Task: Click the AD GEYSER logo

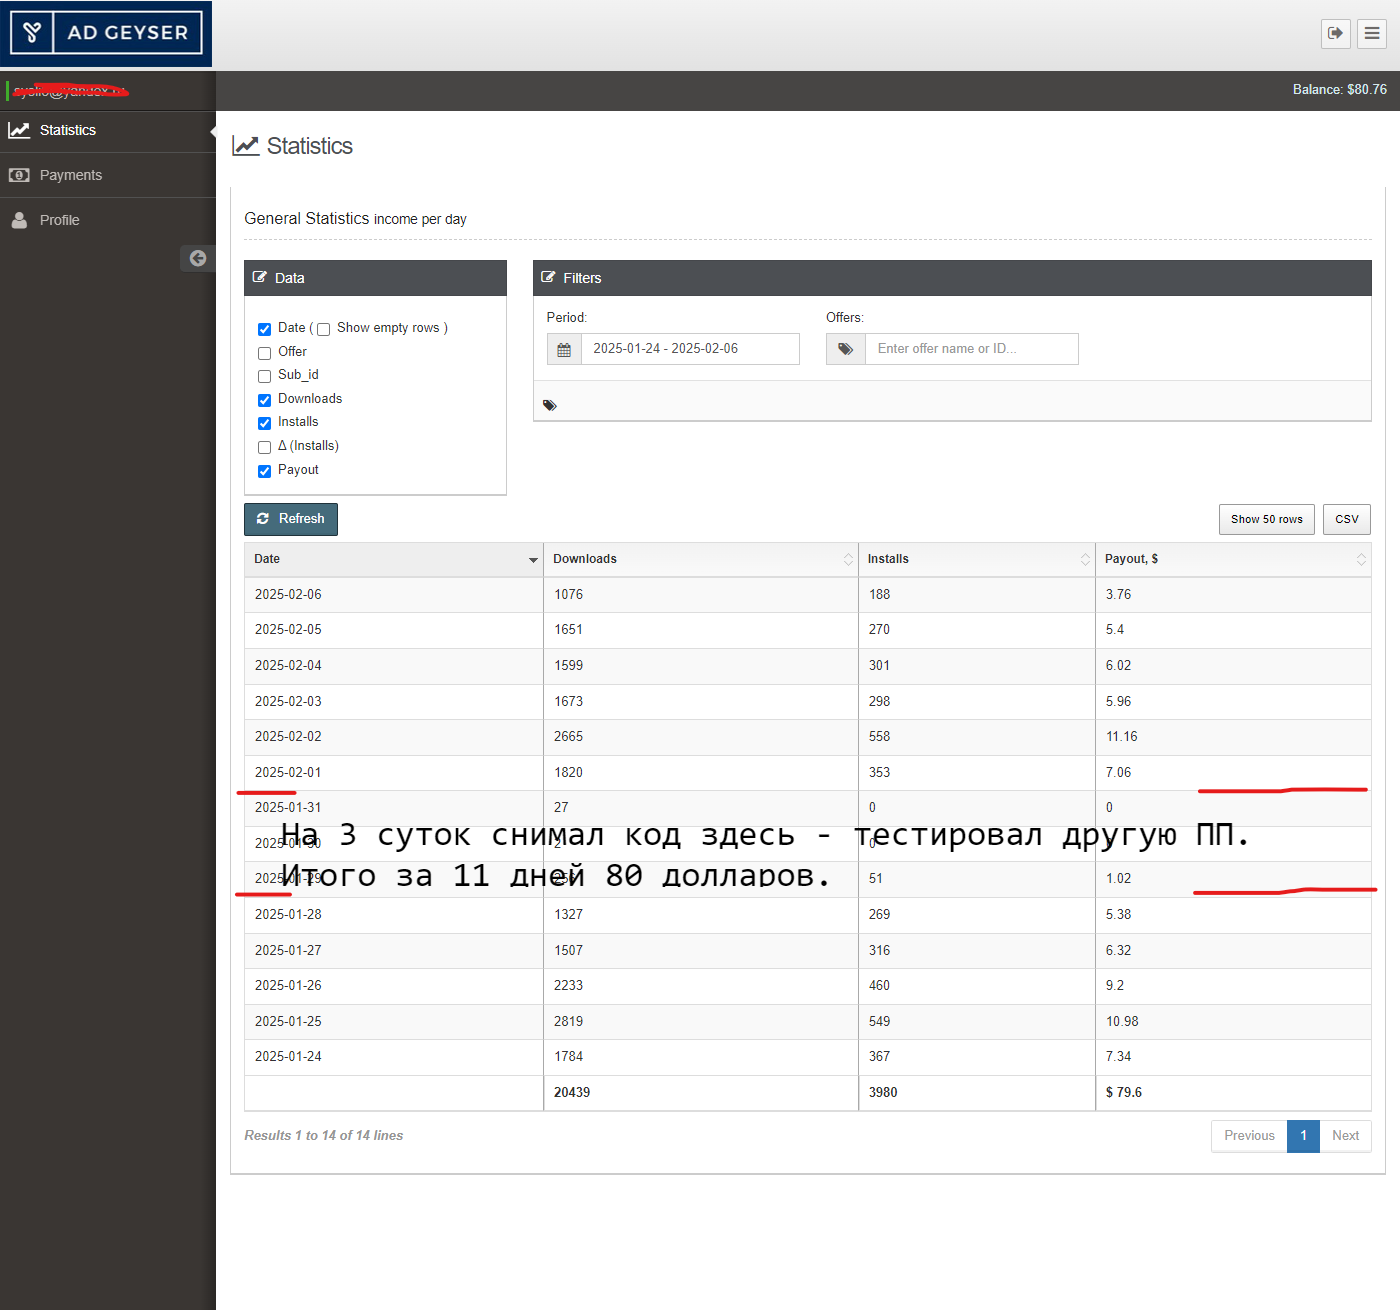Action: [106, 33]
